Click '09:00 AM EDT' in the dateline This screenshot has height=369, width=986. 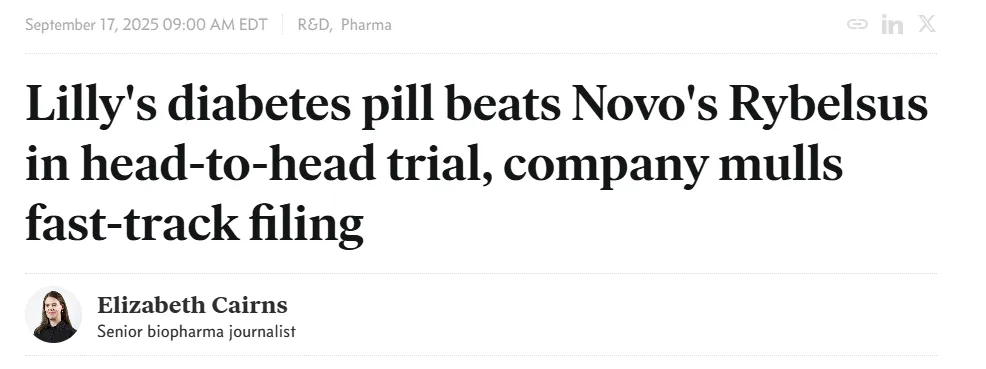pos(215,25)
